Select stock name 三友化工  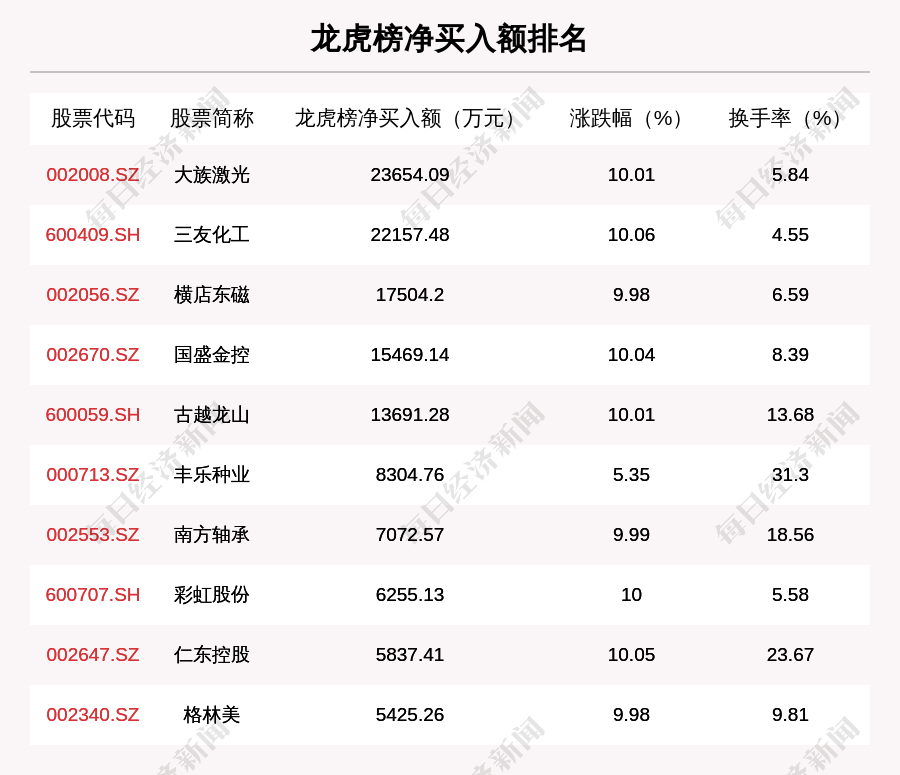(212, 235)
